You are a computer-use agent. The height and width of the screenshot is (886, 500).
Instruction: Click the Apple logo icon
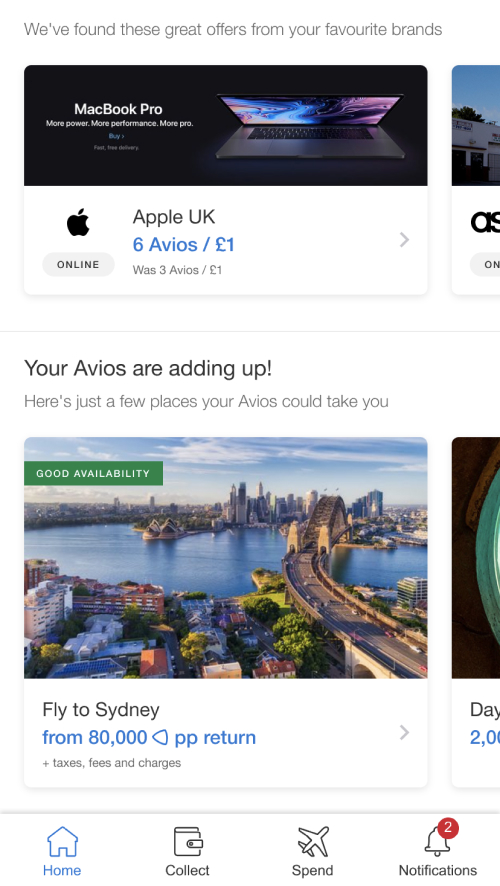[78, 222]
